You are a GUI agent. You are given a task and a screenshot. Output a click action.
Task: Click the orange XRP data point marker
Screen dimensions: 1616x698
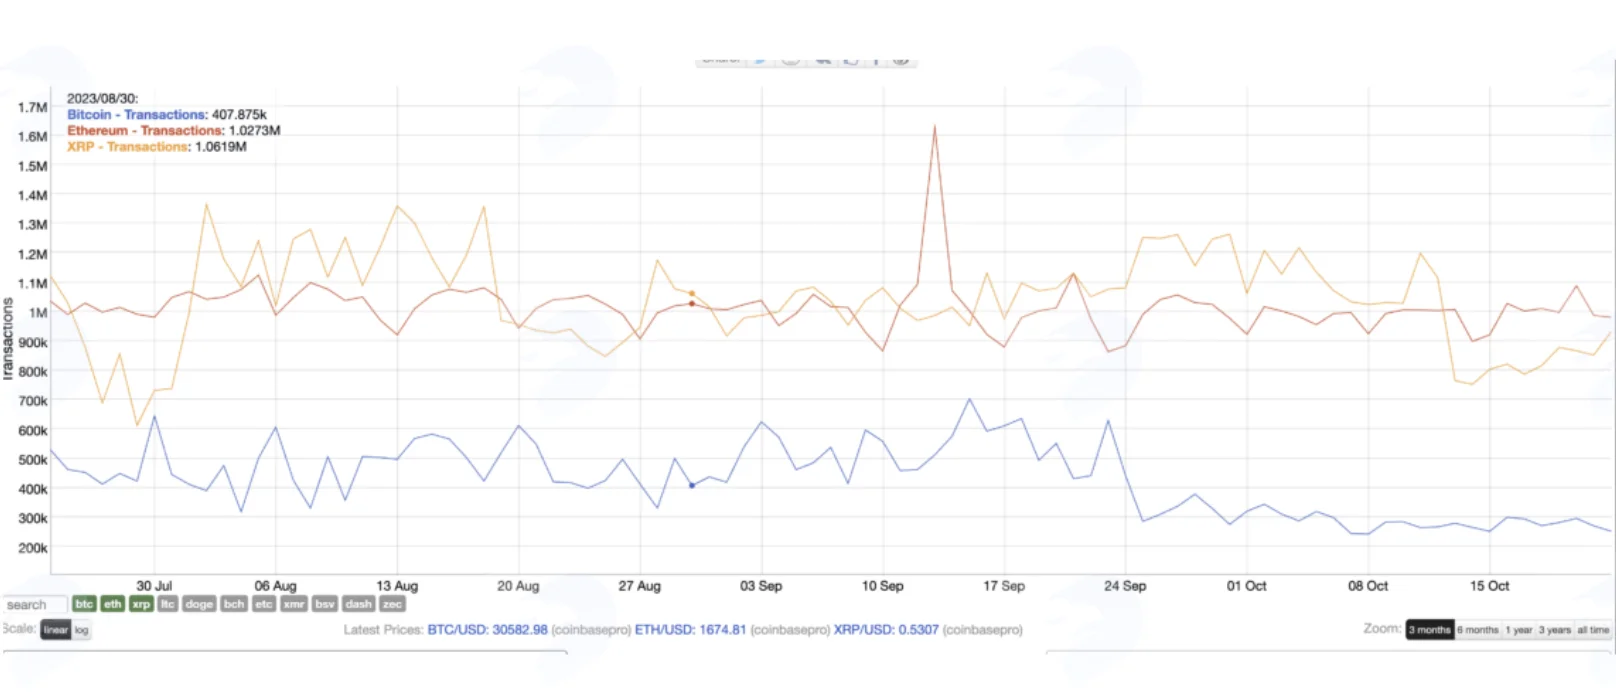point(692,294)
